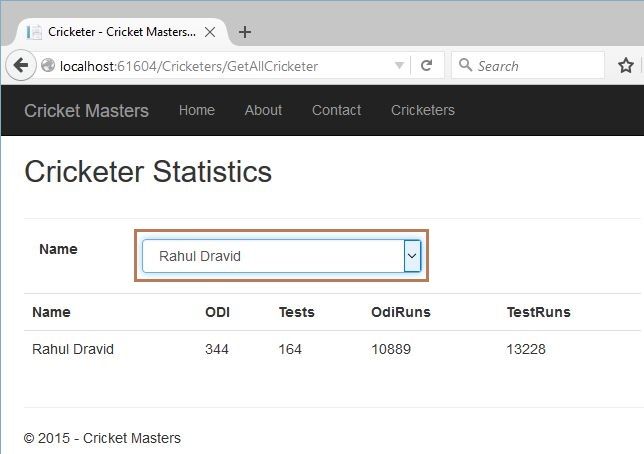Click in the browser Search field
Screen dimensions: 644x454
point(528,65)
